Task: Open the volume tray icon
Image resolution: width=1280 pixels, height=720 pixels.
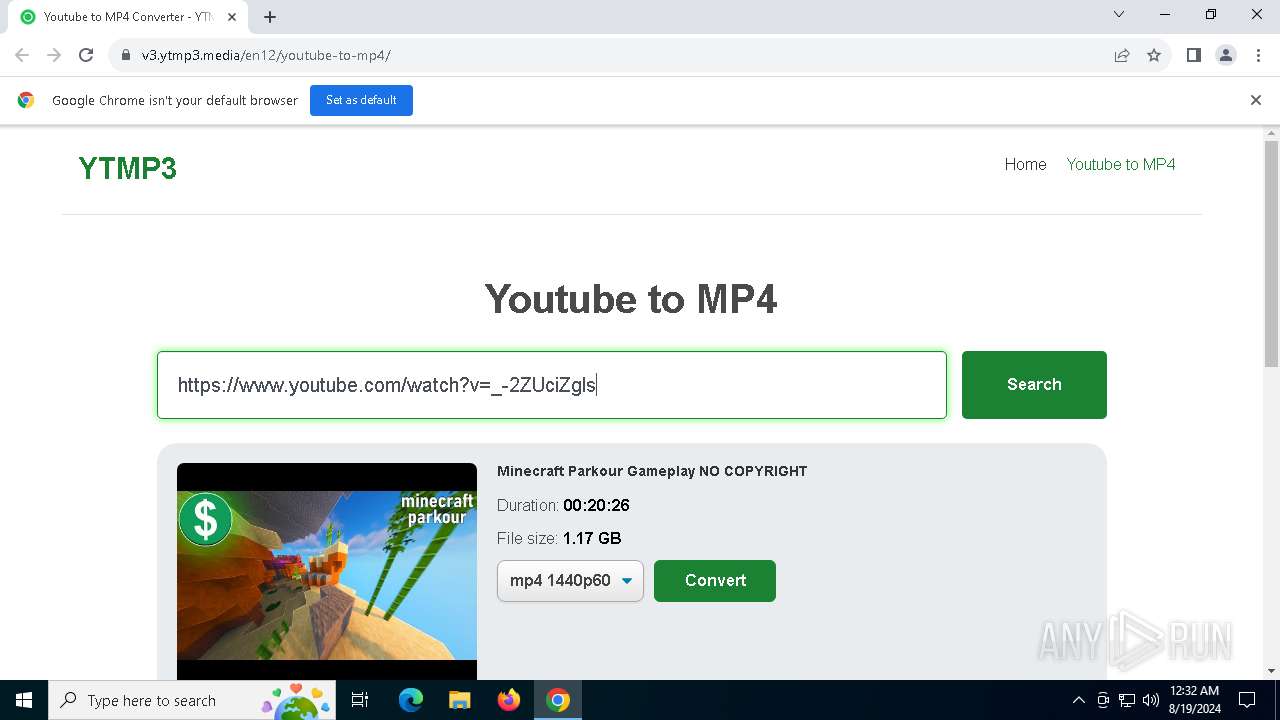Action: (1151, 700)
